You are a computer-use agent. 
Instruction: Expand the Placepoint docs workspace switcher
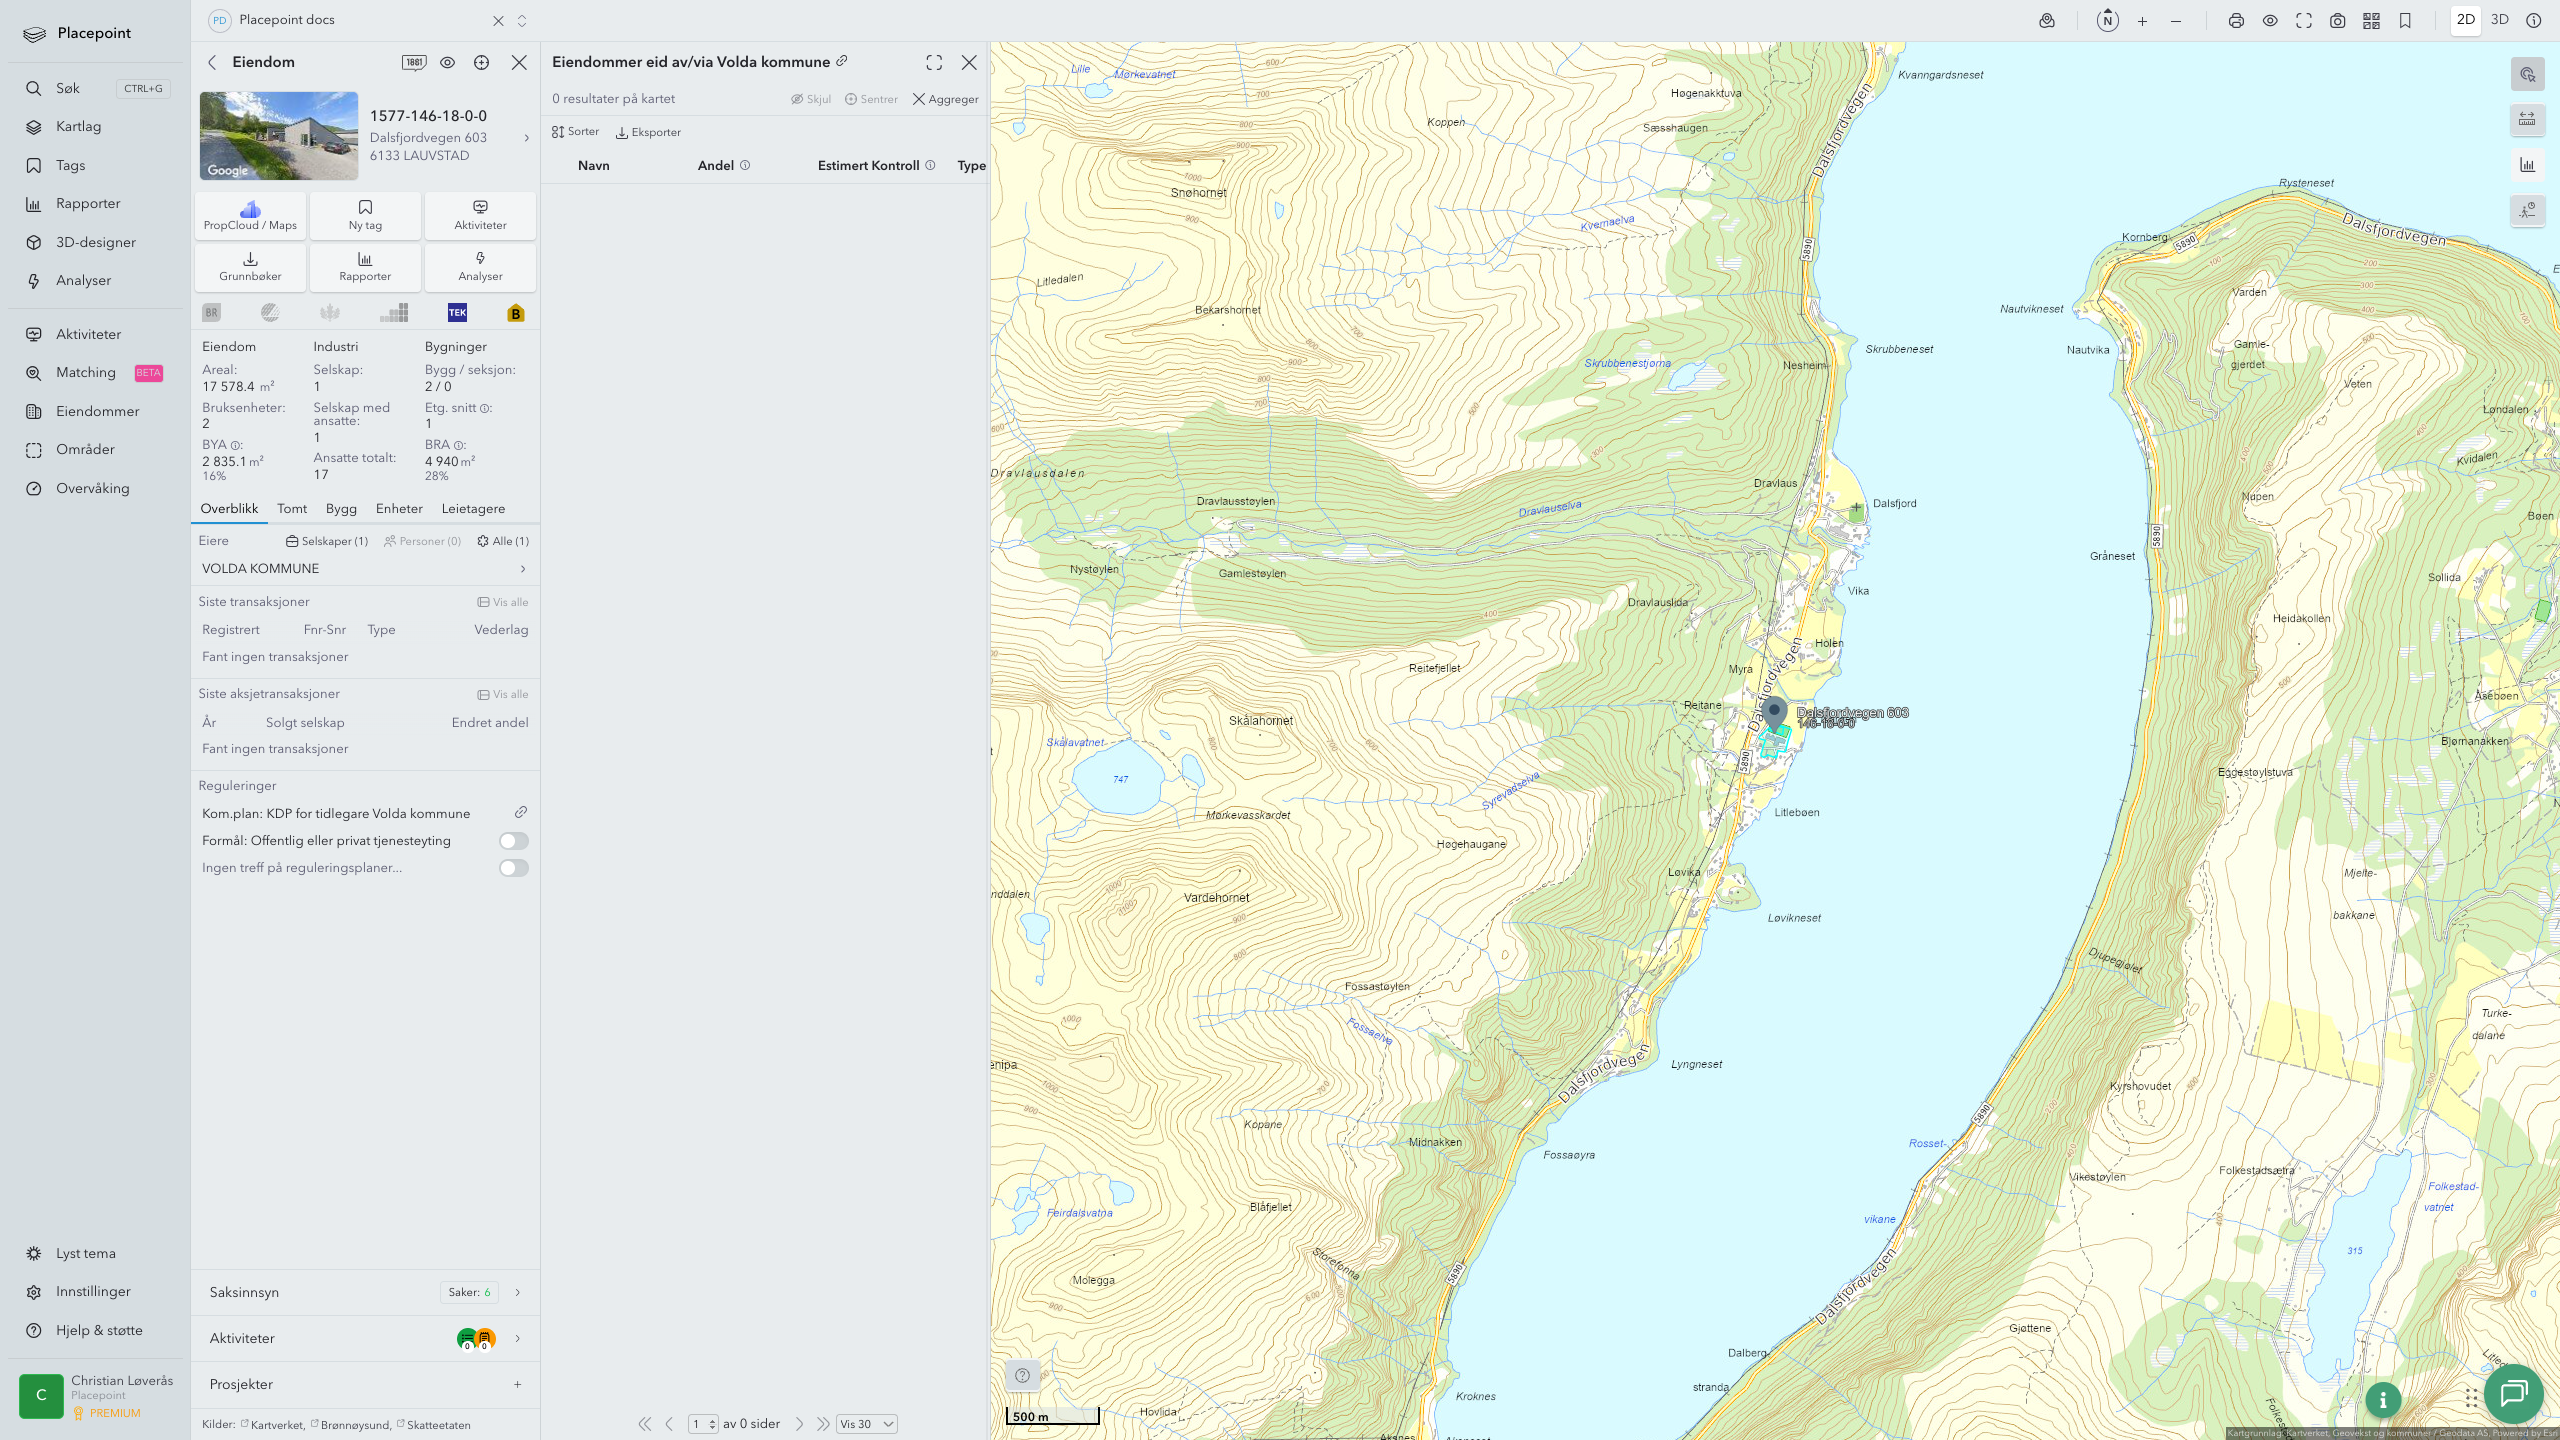point(522,21)
